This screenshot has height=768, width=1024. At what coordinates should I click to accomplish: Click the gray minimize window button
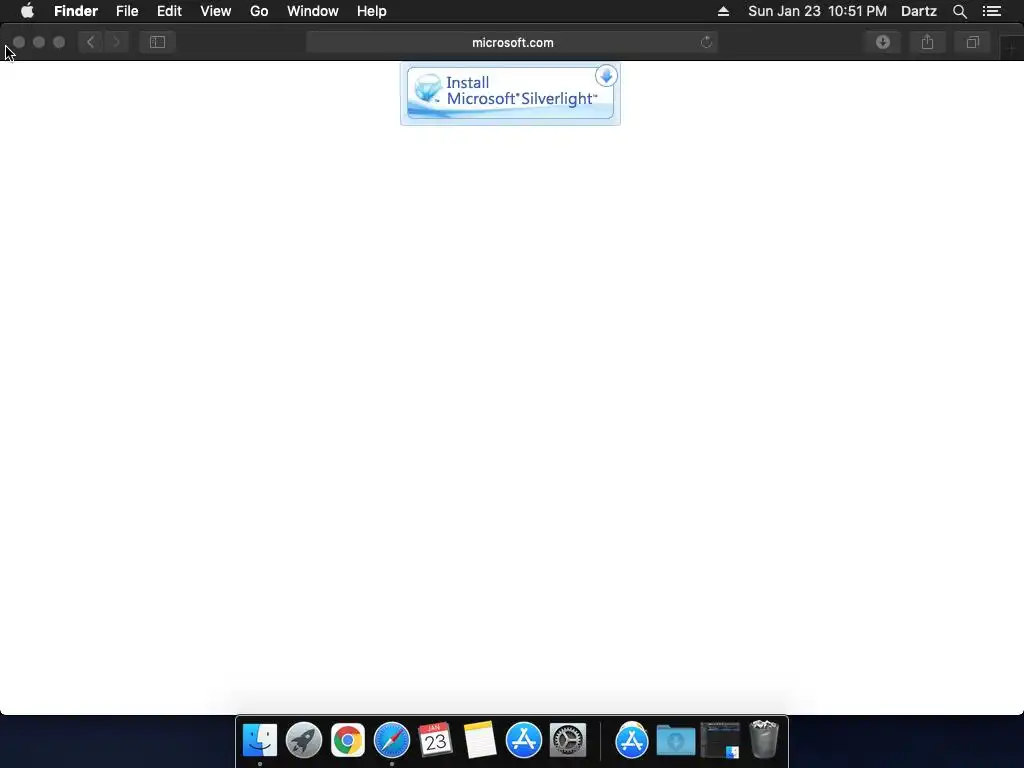(39, 42)
